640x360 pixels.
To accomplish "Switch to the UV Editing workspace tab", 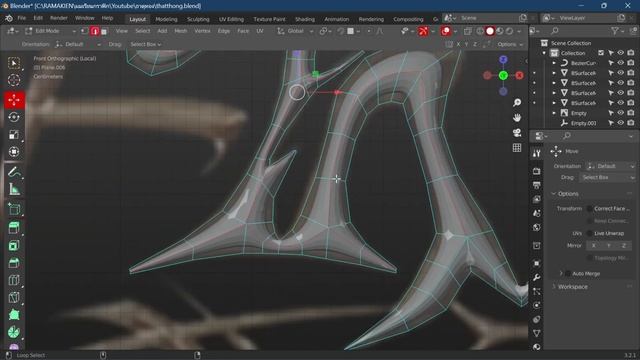I will (231, 19).
